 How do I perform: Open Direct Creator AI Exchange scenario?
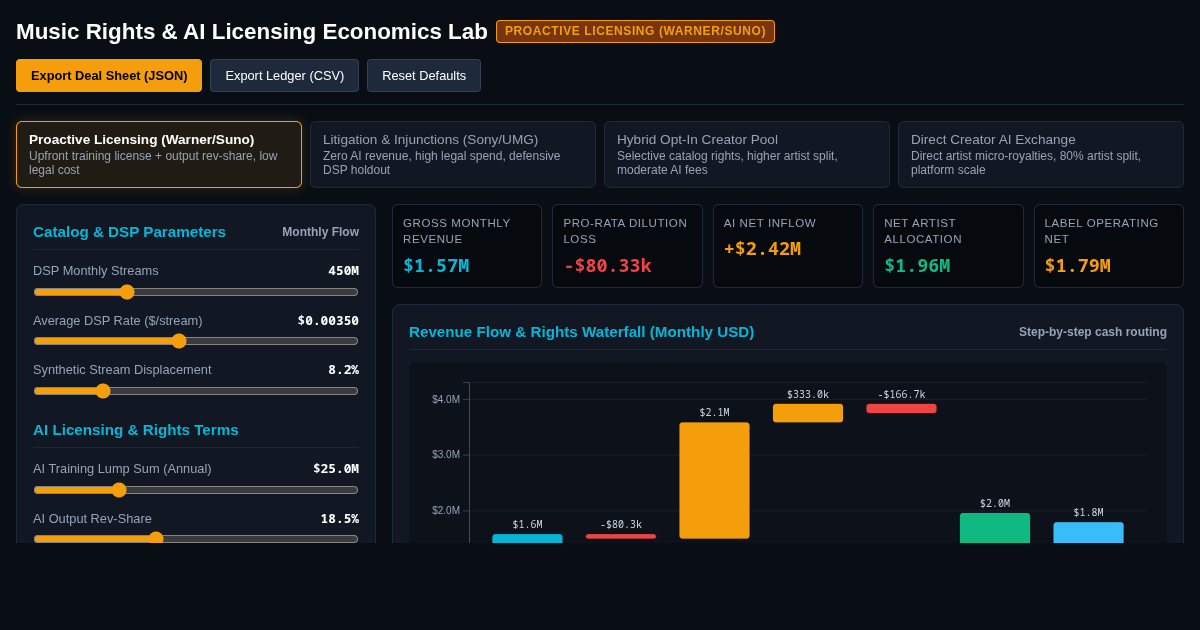[x=1041, y=154]
